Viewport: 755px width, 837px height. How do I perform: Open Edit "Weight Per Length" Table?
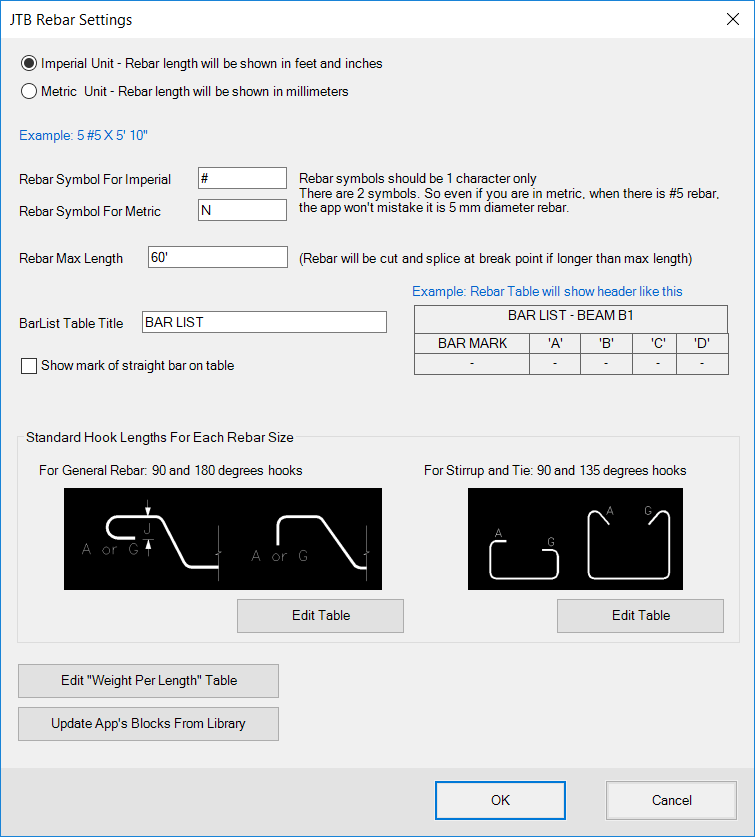148,681
